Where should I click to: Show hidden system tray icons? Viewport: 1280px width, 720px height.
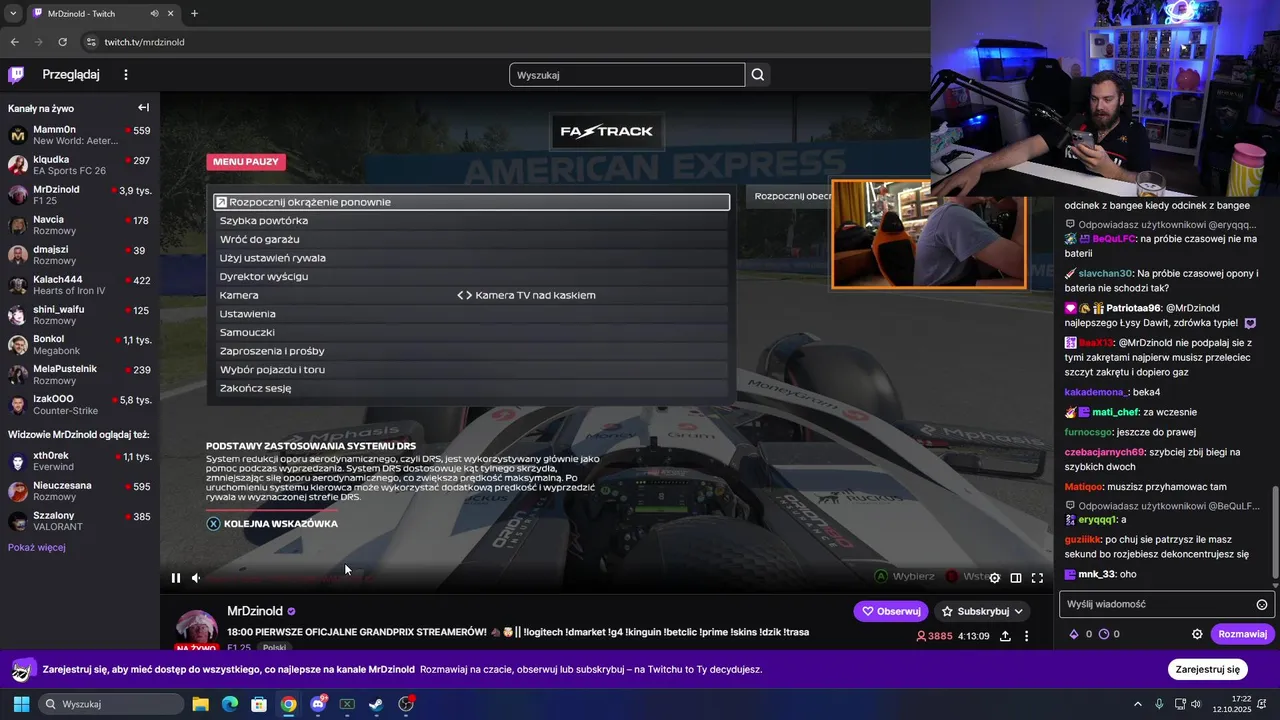point(1137,704)
